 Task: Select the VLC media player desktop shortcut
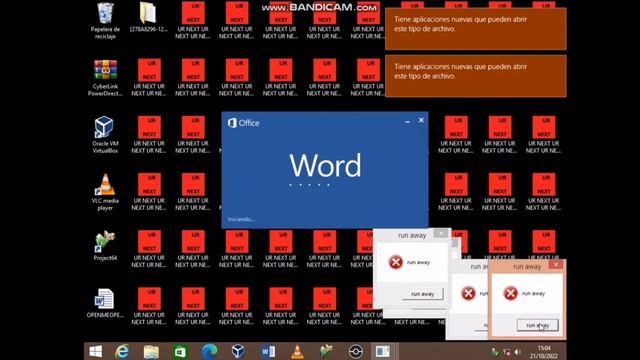click(x=105, y=192)
